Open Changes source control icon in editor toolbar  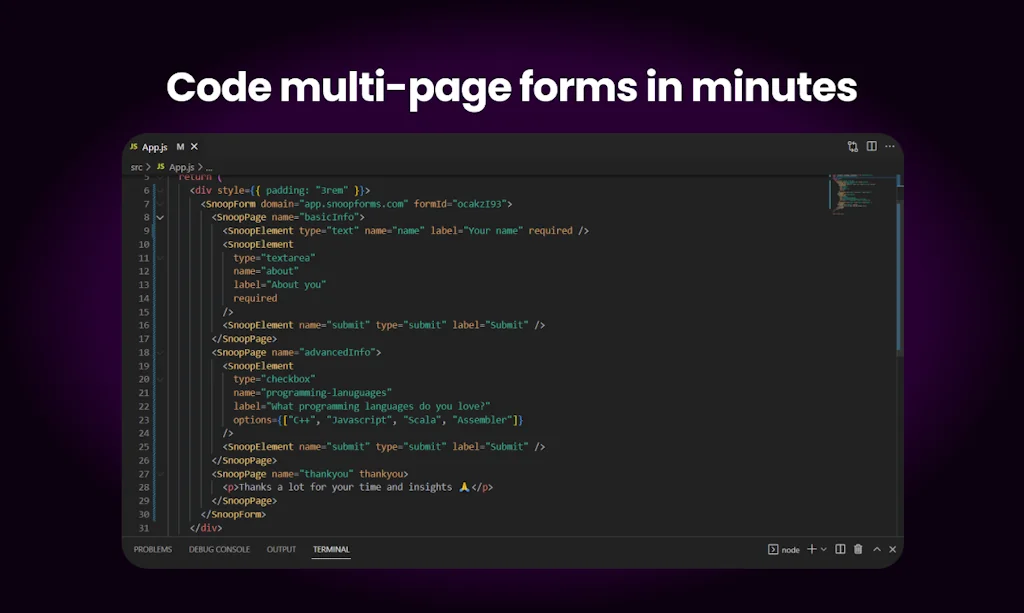[x=852, y=147]
